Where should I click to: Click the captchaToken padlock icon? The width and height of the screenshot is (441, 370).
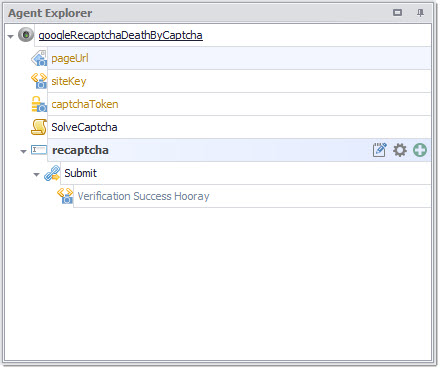tap(39, 104)
